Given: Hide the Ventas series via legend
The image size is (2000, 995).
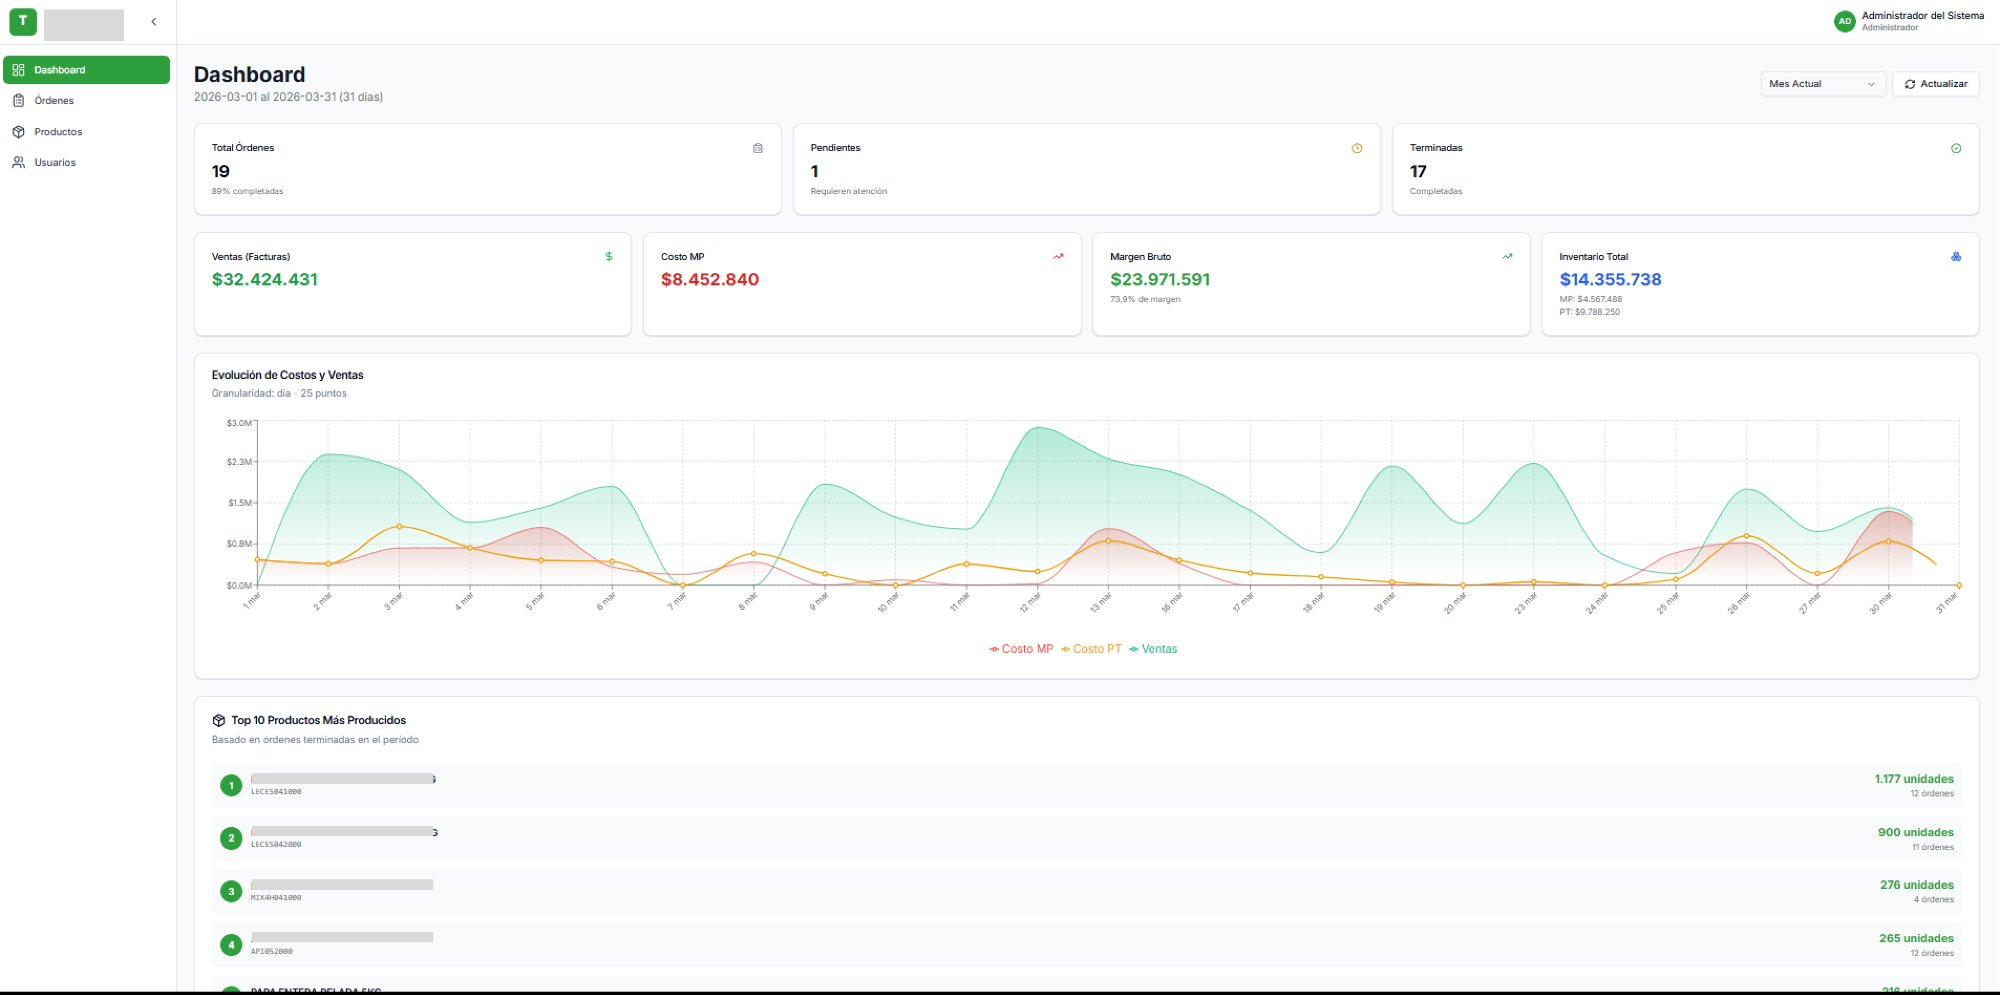Looking at the screenshot, I should 1155,649.
